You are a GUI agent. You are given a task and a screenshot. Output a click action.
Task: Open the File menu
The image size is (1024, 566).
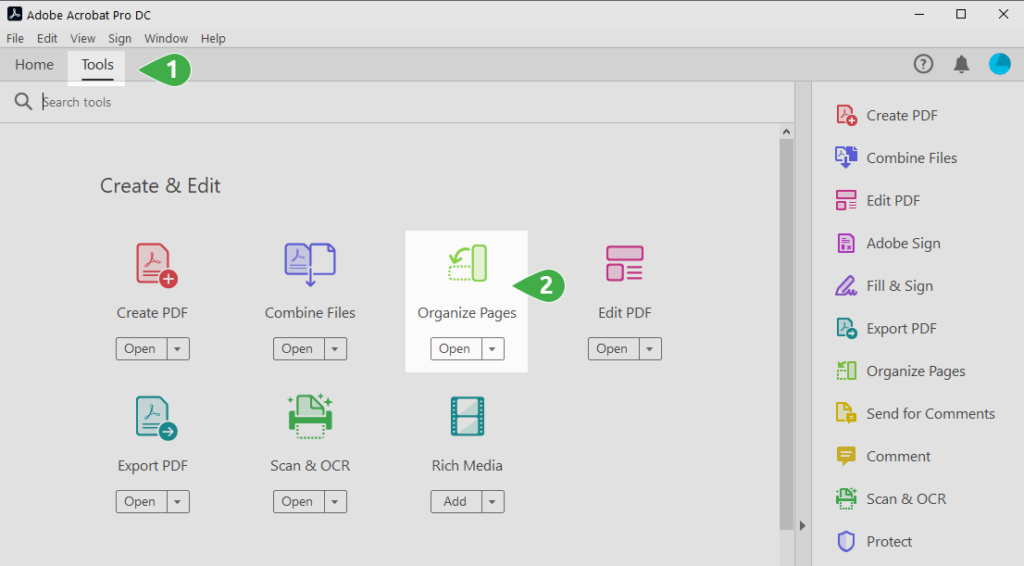tap(15, 39)
